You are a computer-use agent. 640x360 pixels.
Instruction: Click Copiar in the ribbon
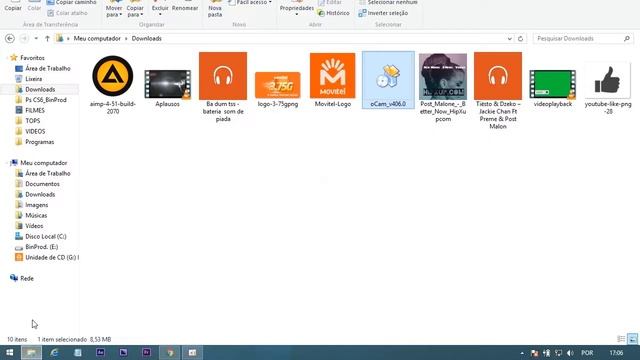(13, 6)
